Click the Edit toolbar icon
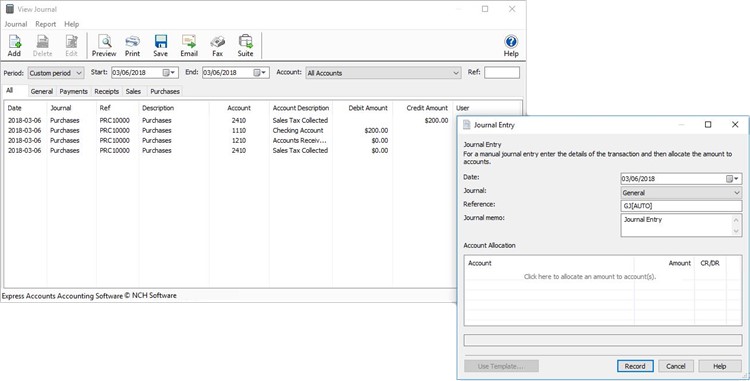750x381 pixels. (x=71, y=46)
